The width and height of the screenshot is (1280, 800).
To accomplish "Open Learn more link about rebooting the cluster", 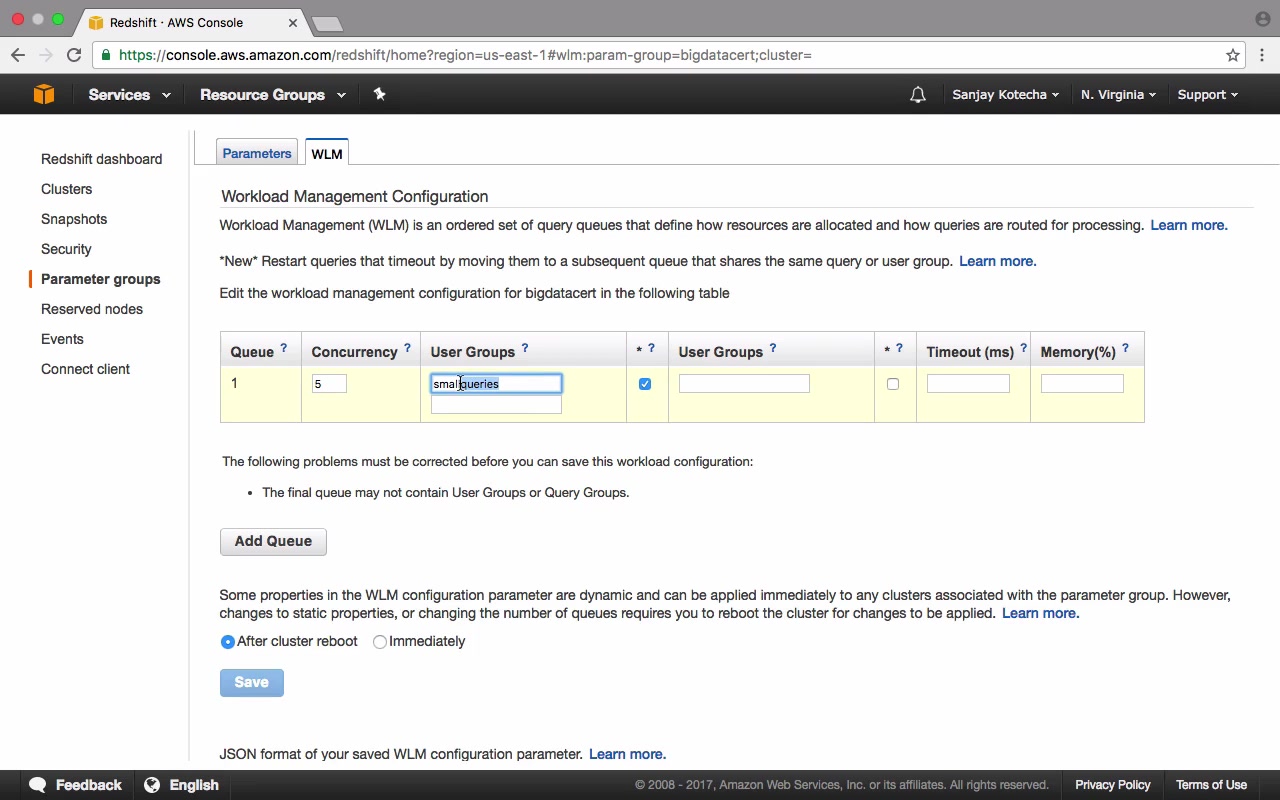I will coord(1041,613).
